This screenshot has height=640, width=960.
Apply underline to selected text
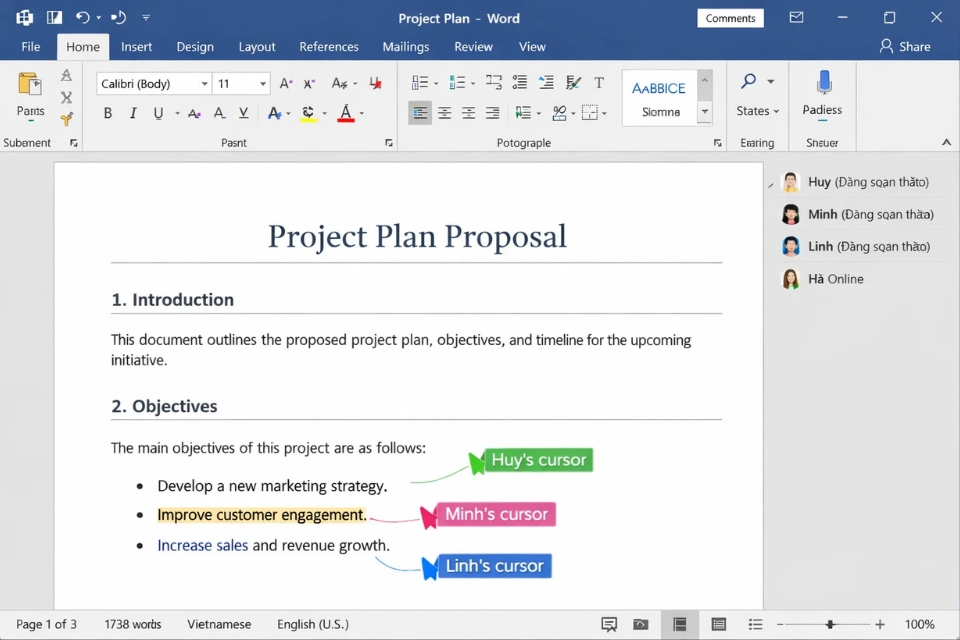click(159, 113)
